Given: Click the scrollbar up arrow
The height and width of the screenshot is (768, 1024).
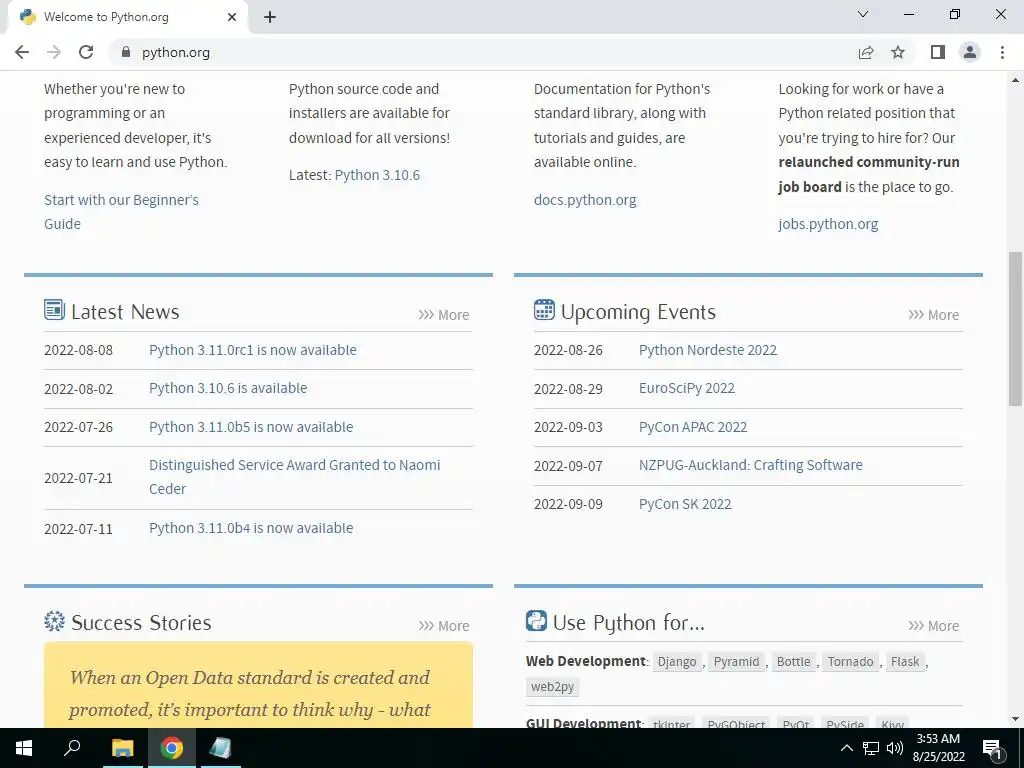Looking at the screenshot, I should (x=1015, y=80).
